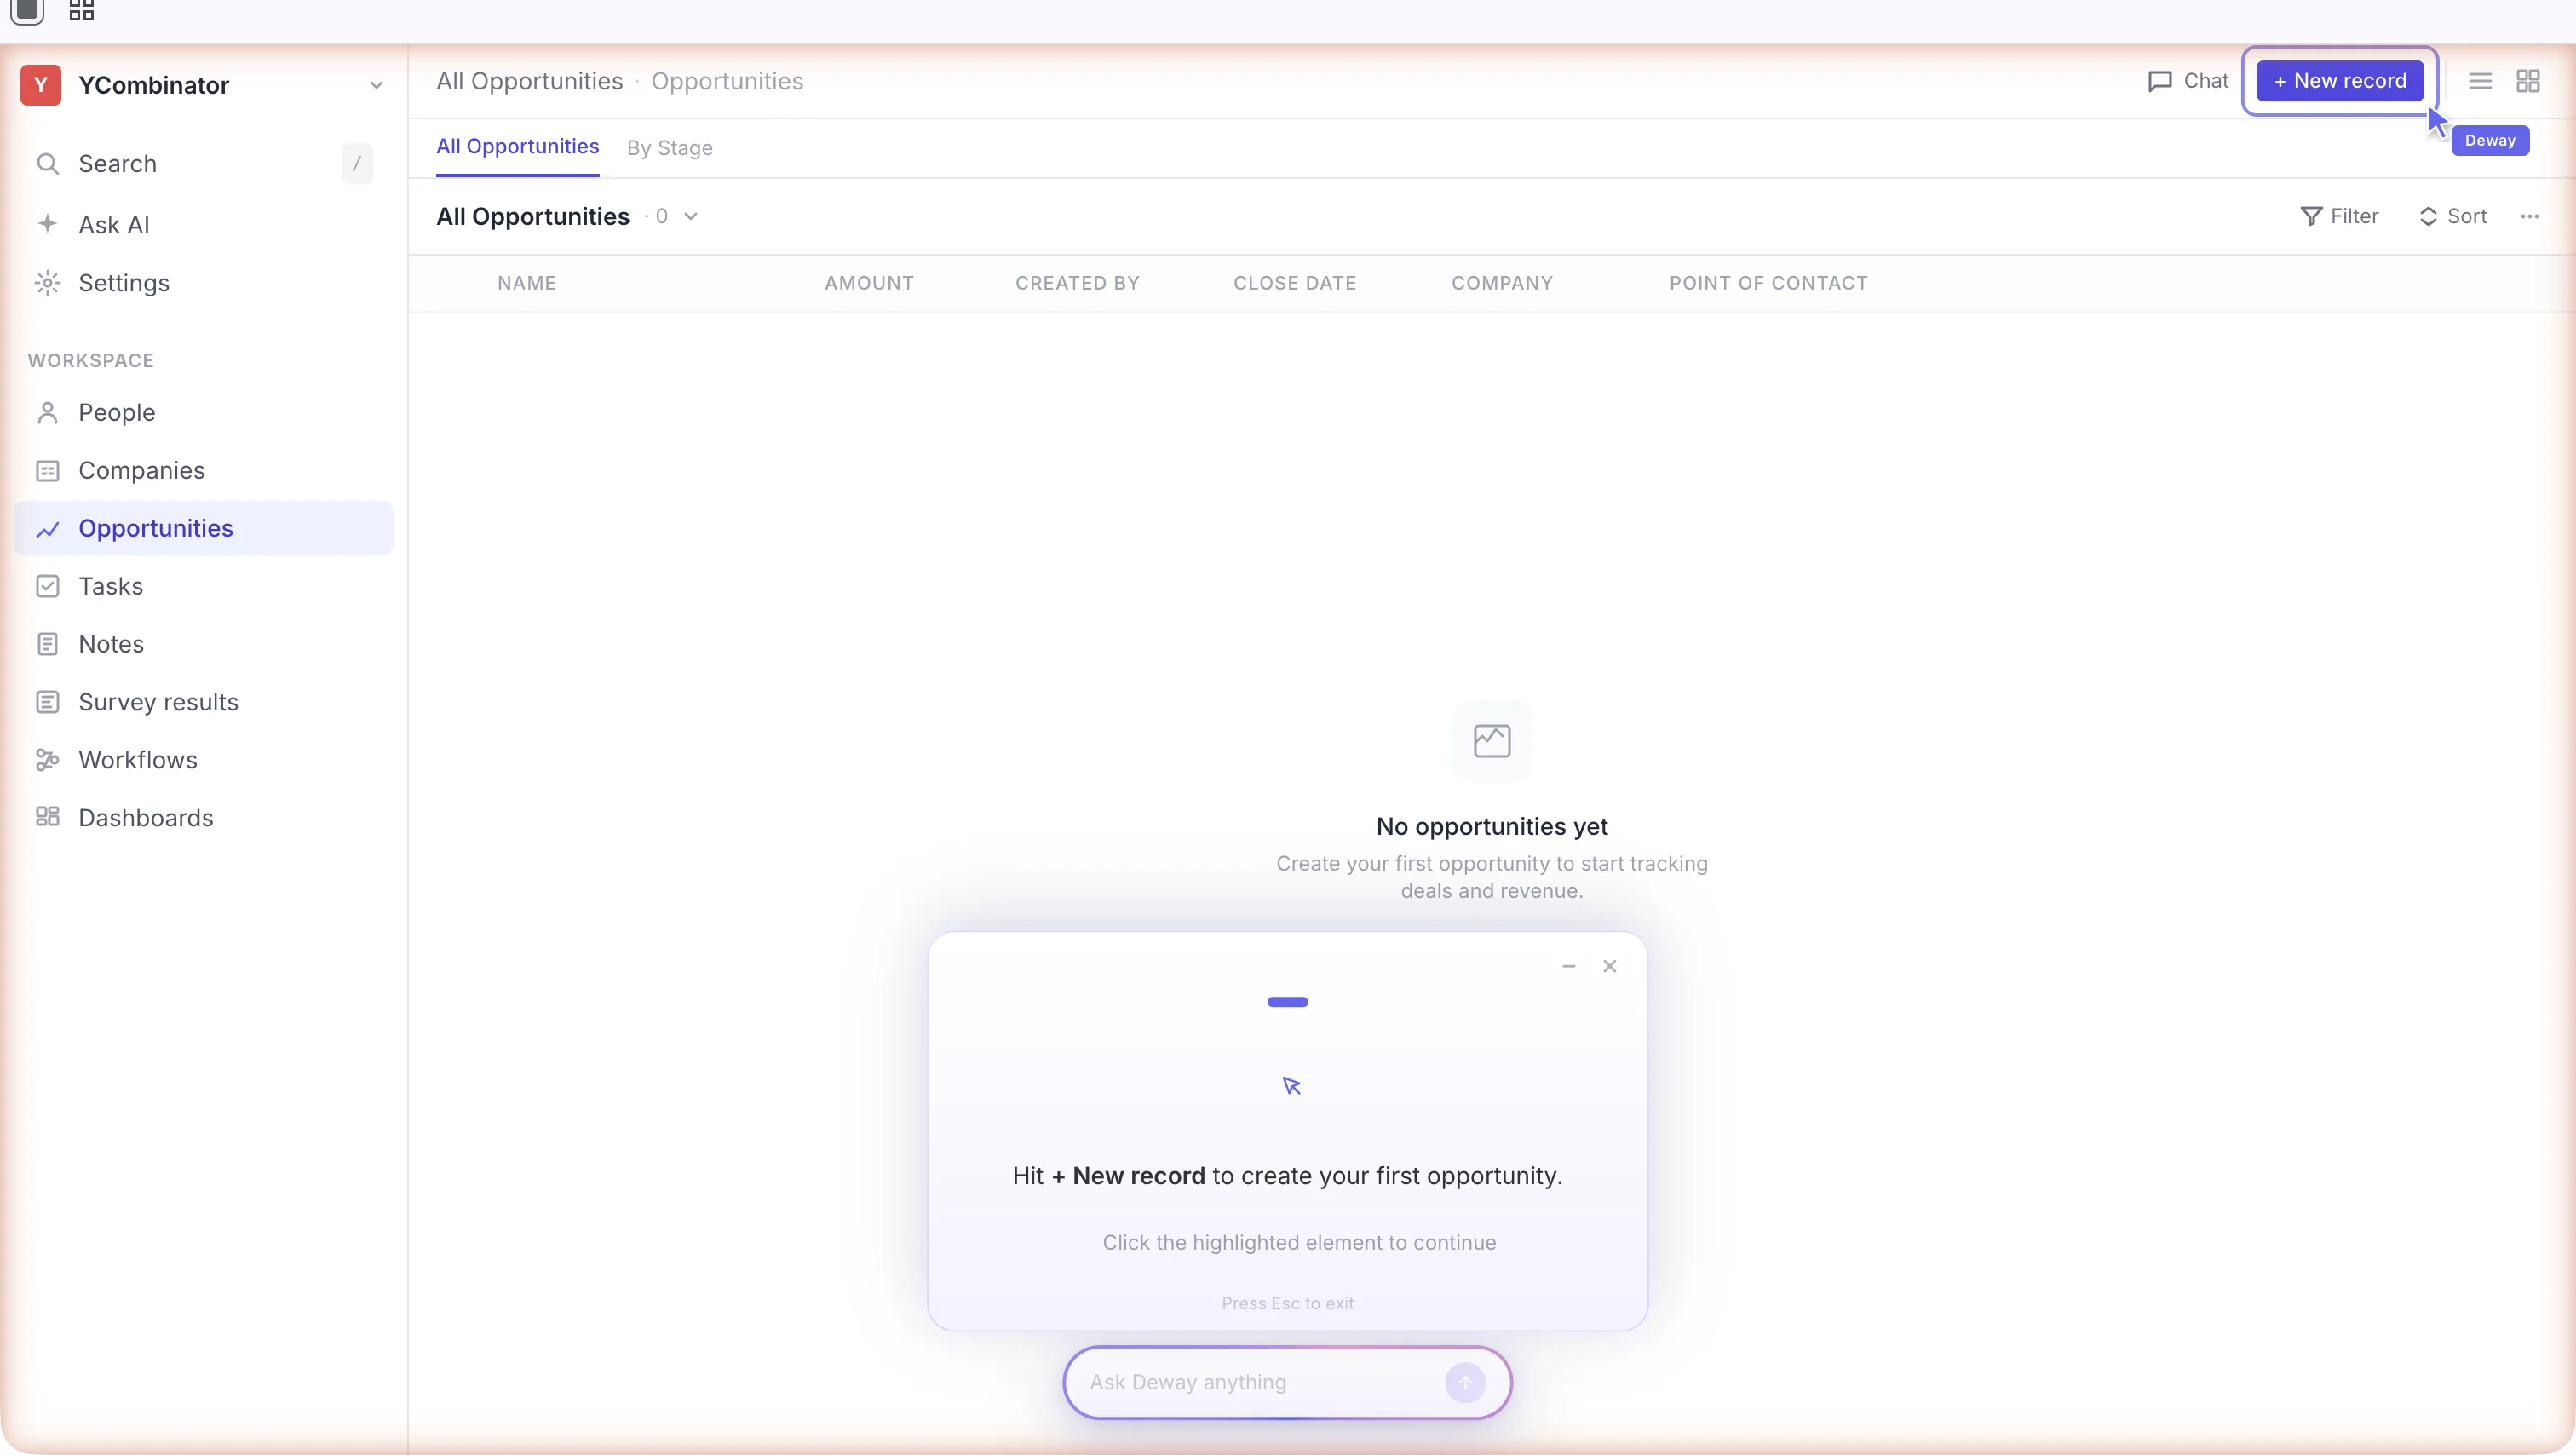This screenshot has width=2576, height=1455.
Task: Open the Notes section
Action: point(112,643)
